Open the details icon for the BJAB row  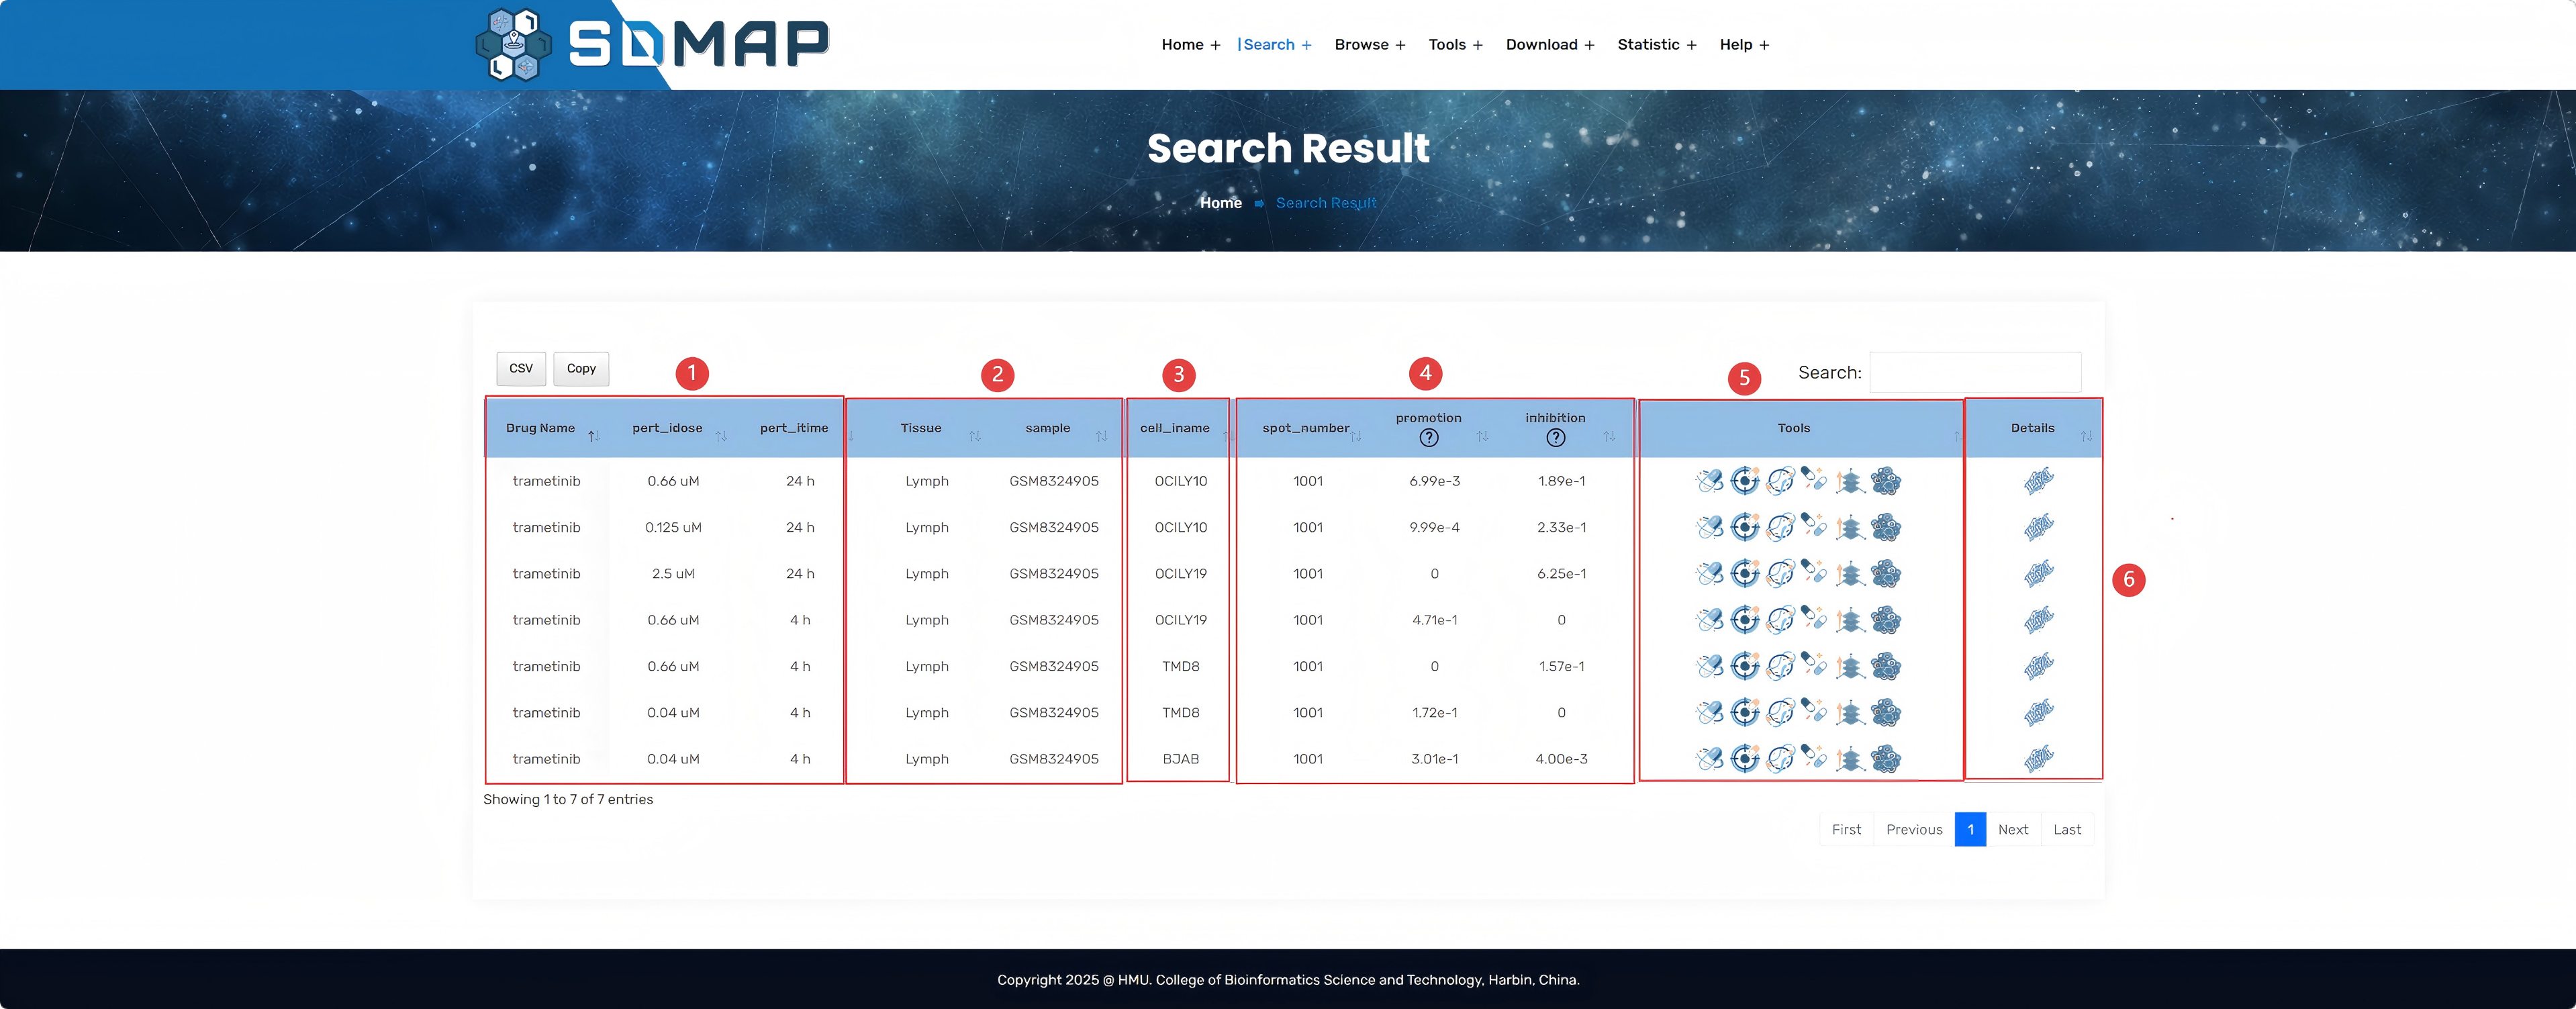point(2038,759)
